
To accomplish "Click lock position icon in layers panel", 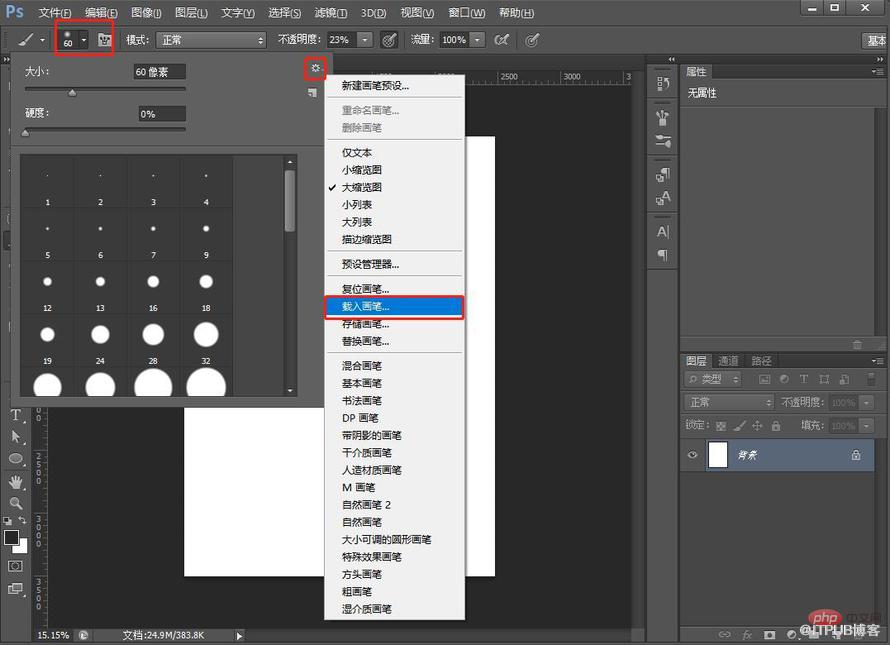I will pyautogui.click(x=757, y=425).
